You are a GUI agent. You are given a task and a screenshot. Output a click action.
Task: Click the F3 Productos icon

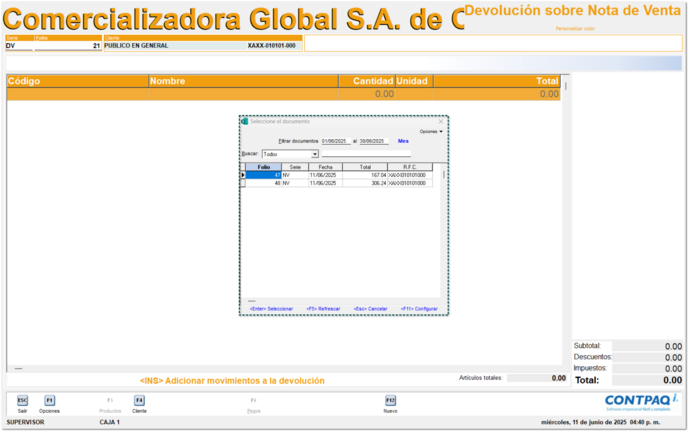pyautogui.click(x=110, y=400)
